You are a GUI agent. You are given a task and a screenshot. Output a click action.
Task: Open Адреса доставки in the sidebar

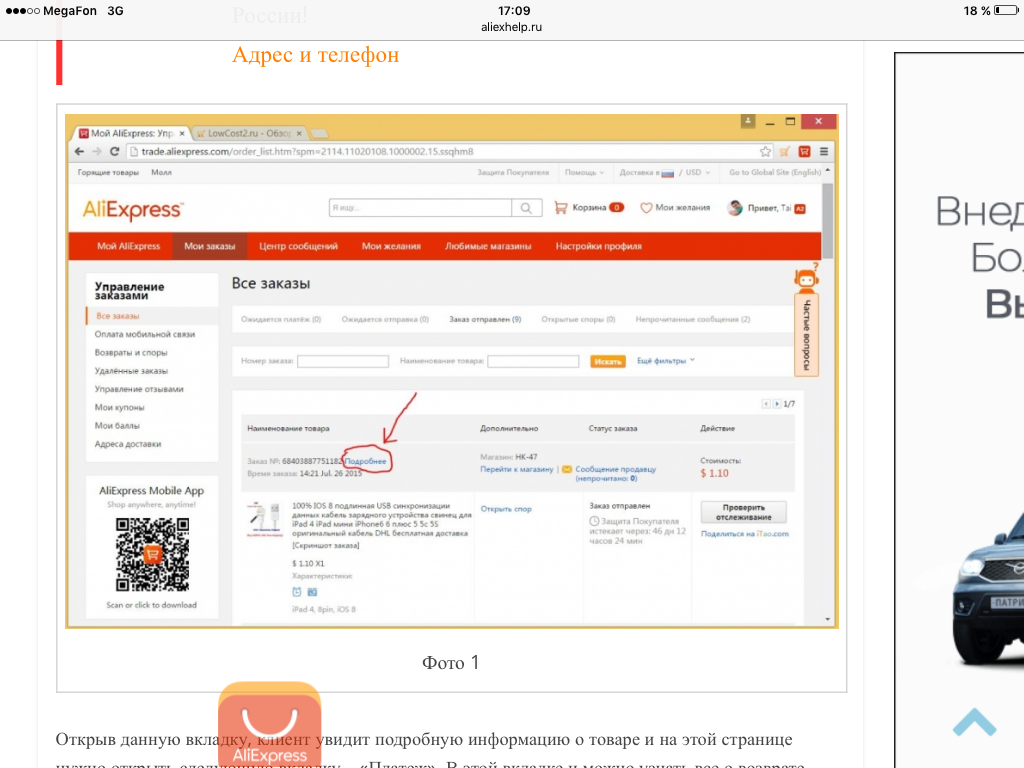pyautogui.click(x=128, y=444)
